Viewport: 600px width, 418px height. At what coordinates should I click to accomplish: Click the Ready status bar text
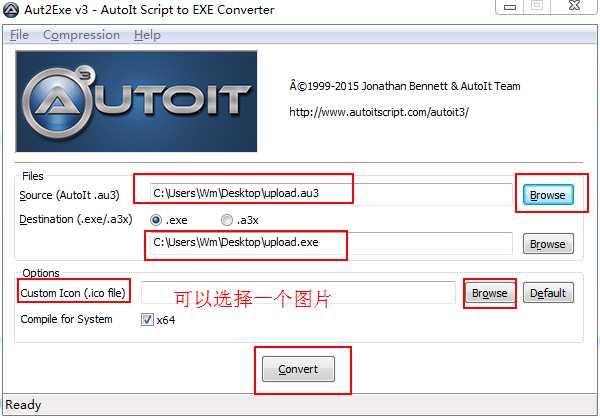(x=23, y=405)
